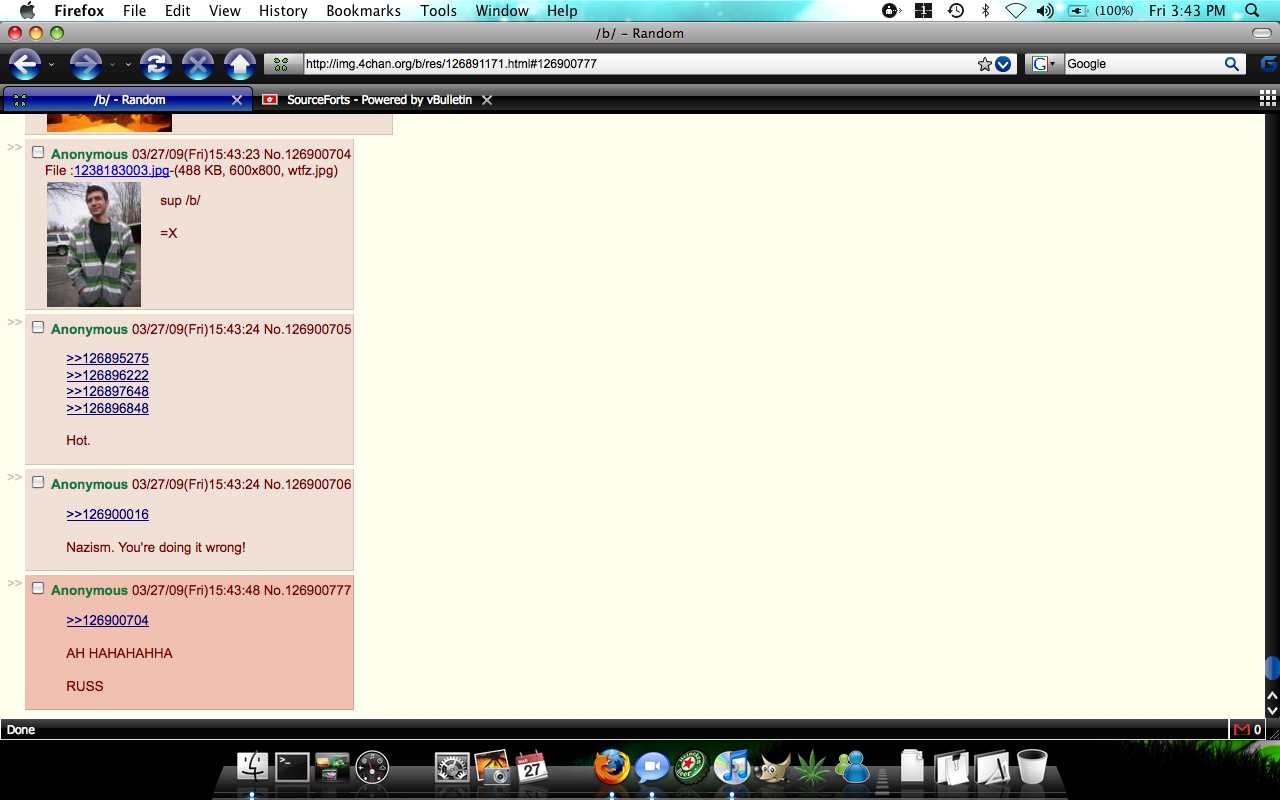Open the Gmail notifier icon in status bar

1242,730
